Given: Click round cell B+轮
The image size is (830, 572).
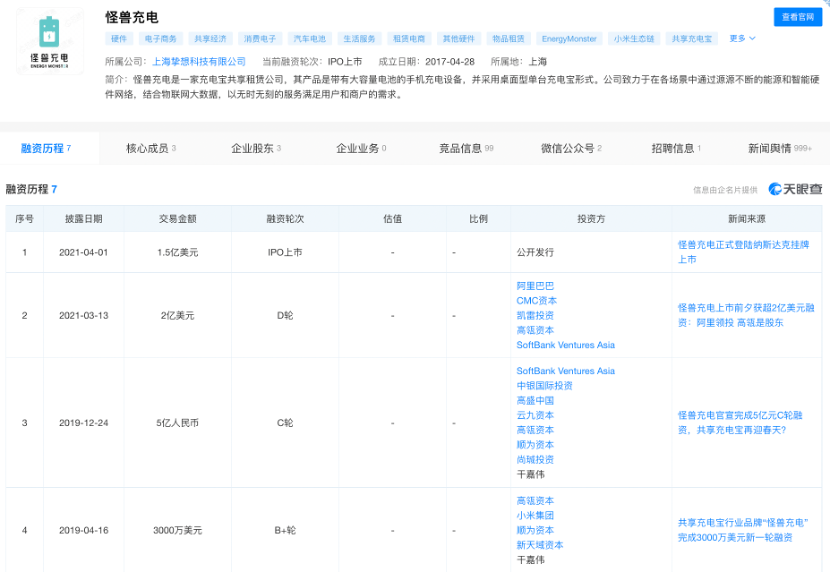Looking at the screenshot, I should (x=285, y=530).
